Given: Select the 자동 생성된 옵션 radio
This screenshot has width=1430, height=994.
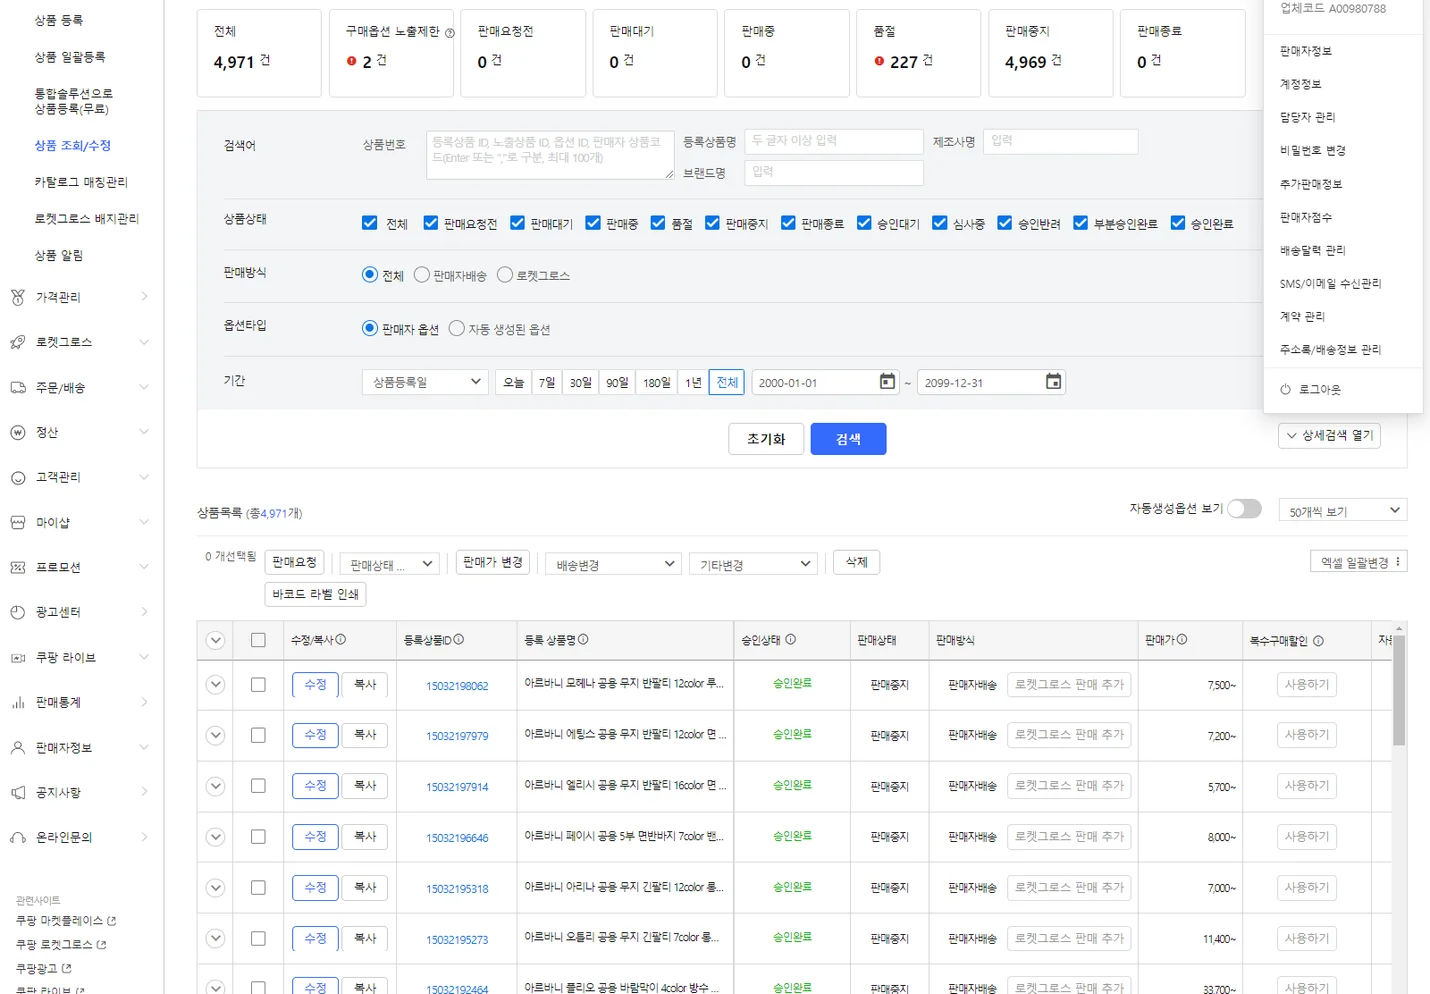Looking at the screenshot, I should (457, 328).
